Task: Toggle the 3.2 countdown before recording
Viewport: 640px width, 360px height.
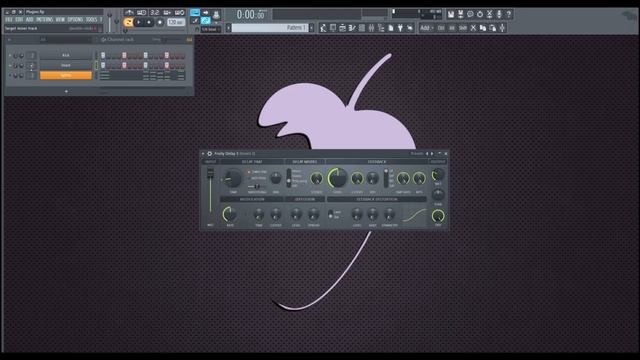Action: tap(155, 13)
